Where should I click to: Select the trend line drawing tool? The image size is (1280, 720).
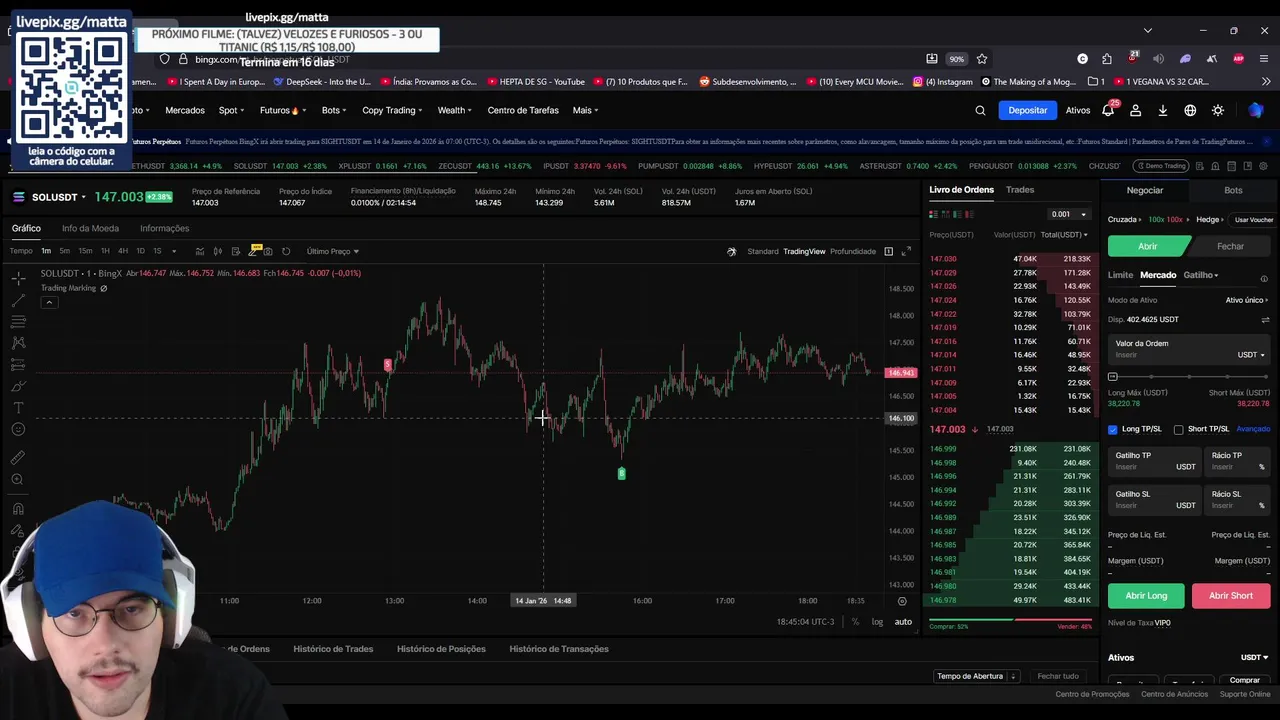18,300
